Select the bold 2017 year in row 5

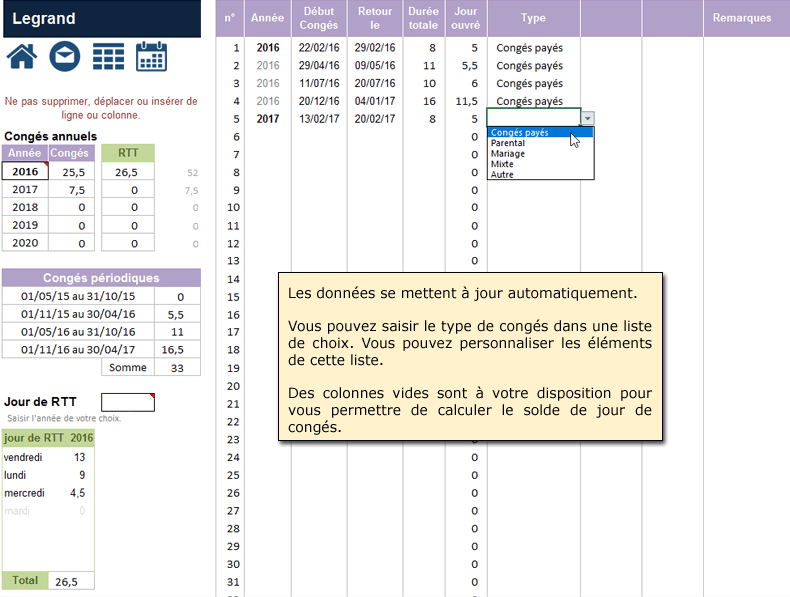[268, 119]
